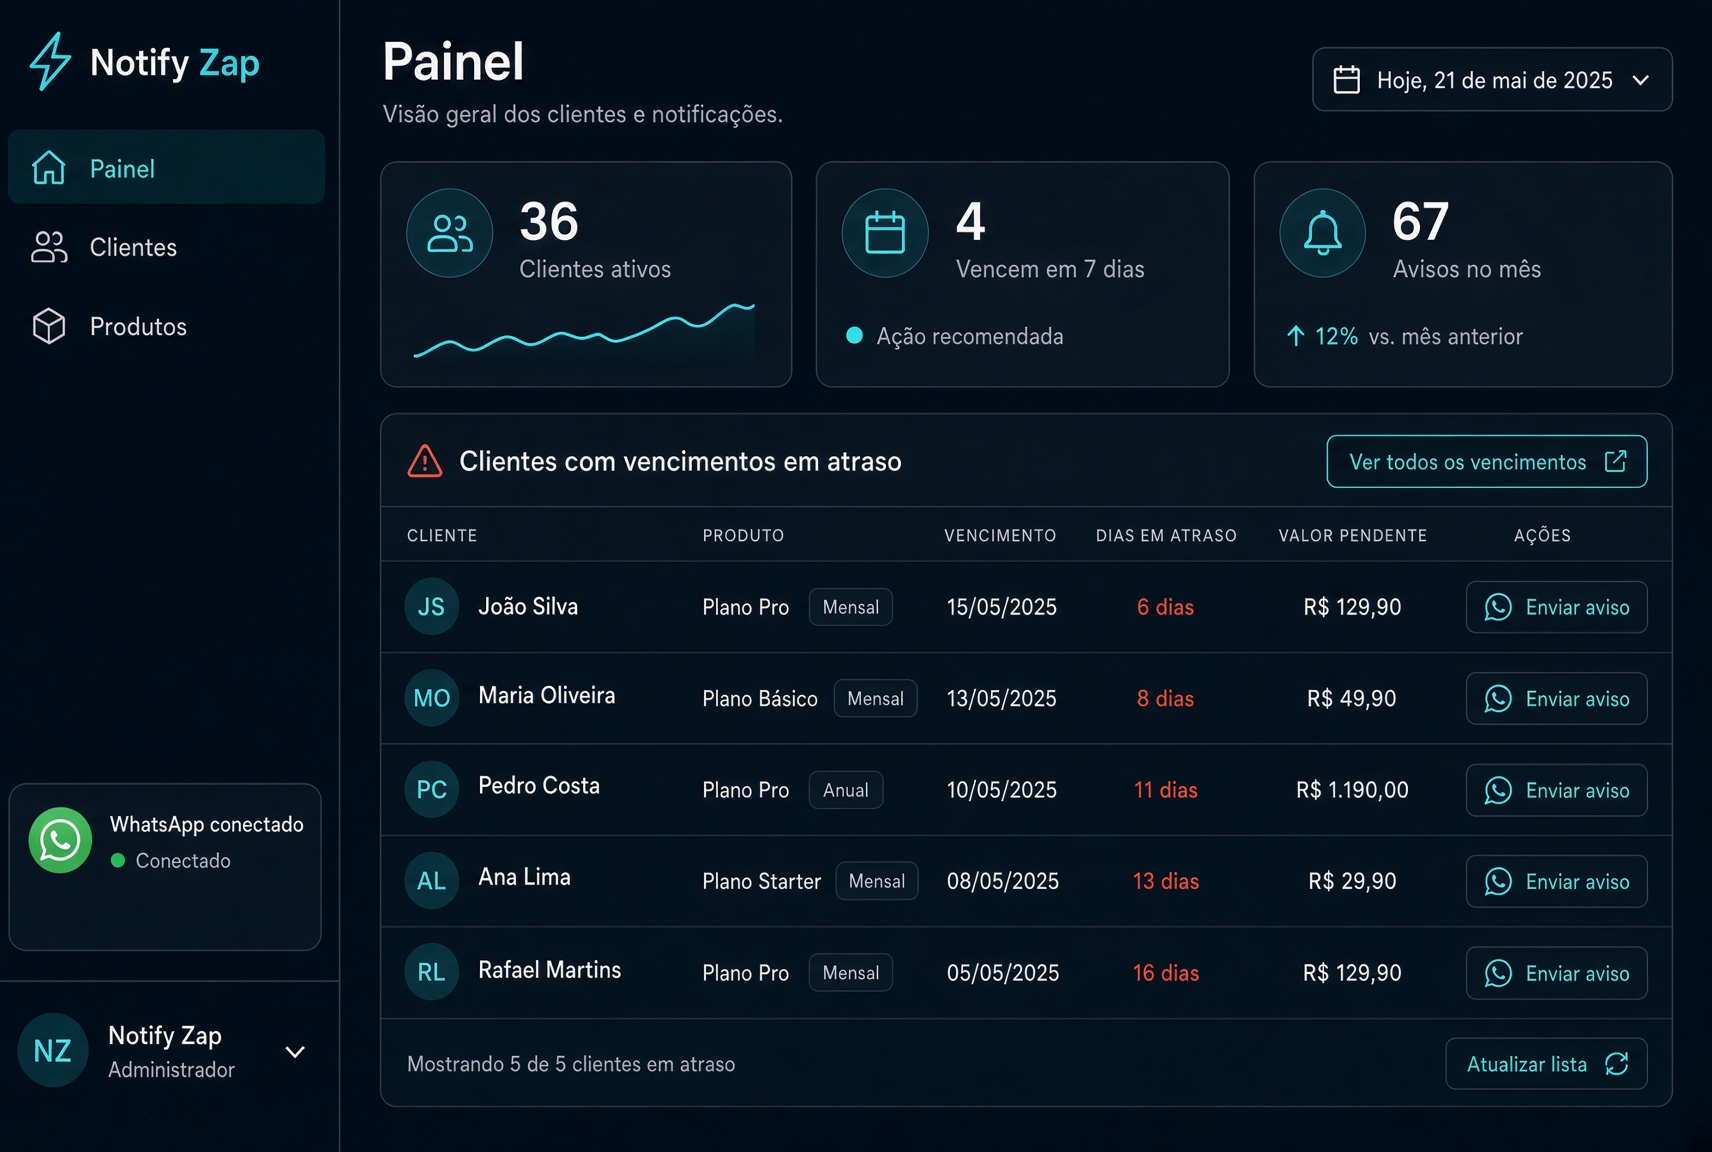Click the users icon on Clientes ativos card

point(449,233)
